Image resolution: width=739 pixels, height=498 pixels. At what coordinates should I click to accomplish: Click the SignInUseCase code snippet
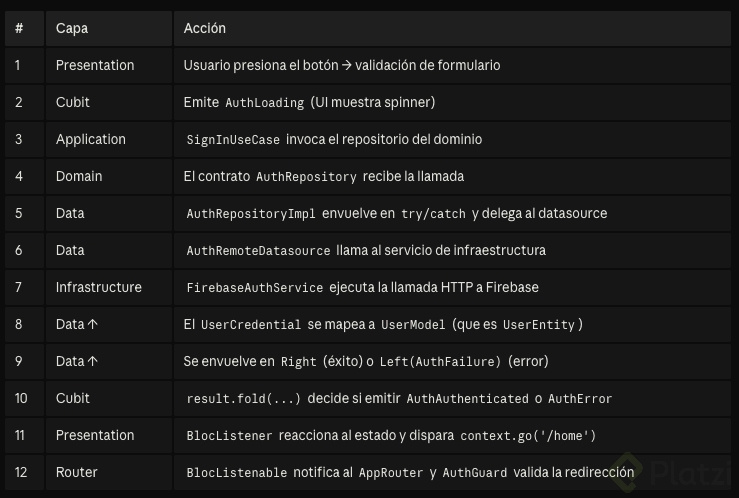pos(233,140)
